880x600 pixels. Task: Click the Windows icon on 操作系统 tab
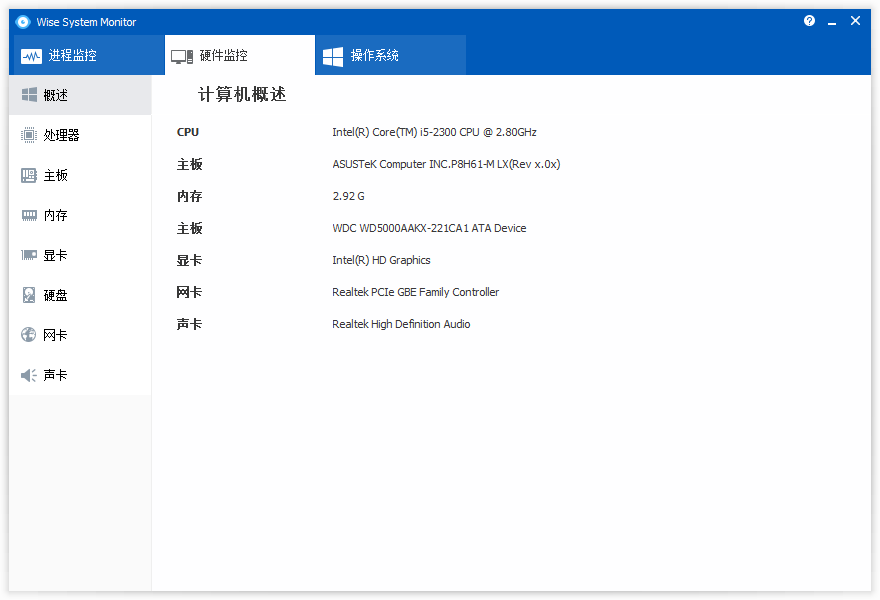pos(332,55)
